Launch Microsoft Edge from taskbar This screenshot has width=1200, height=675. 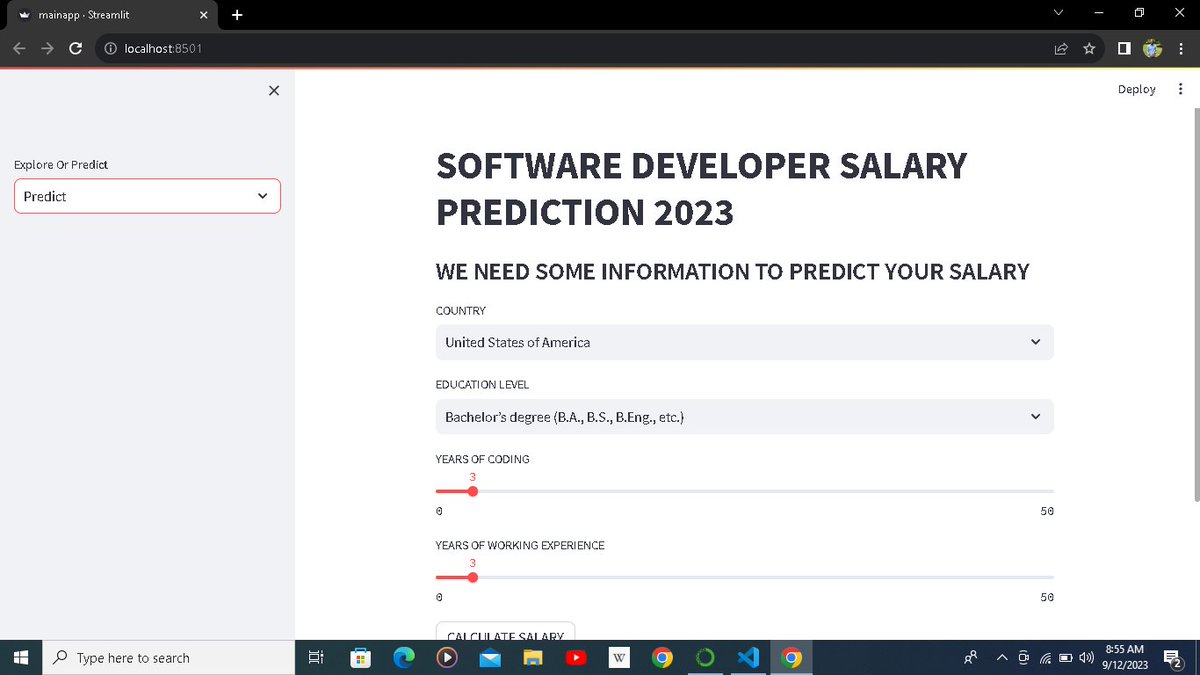pos(404,657)
